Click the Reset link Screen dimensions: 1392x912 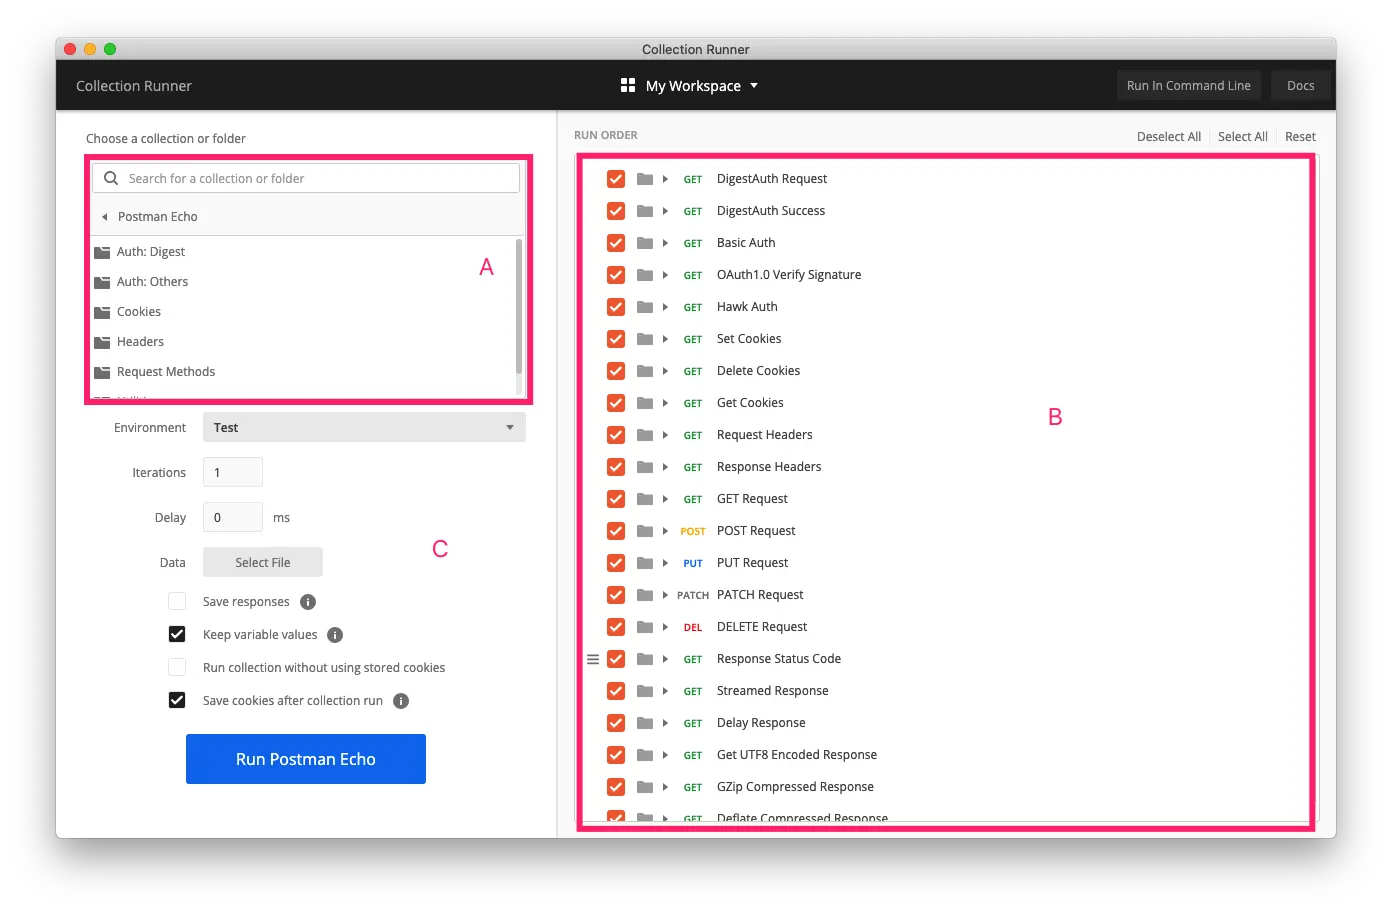(1300, 136)
